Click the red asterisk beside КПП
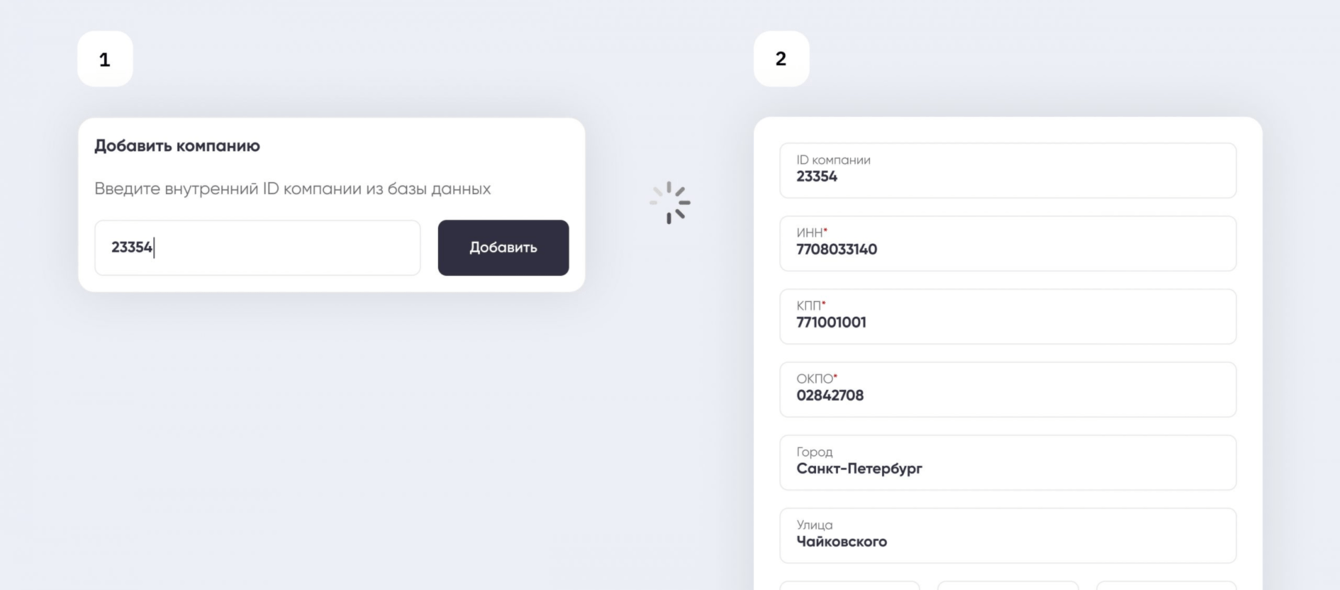Image resolution: width=1340 pixels, height=590 pixels. click(x=824, y=304)
